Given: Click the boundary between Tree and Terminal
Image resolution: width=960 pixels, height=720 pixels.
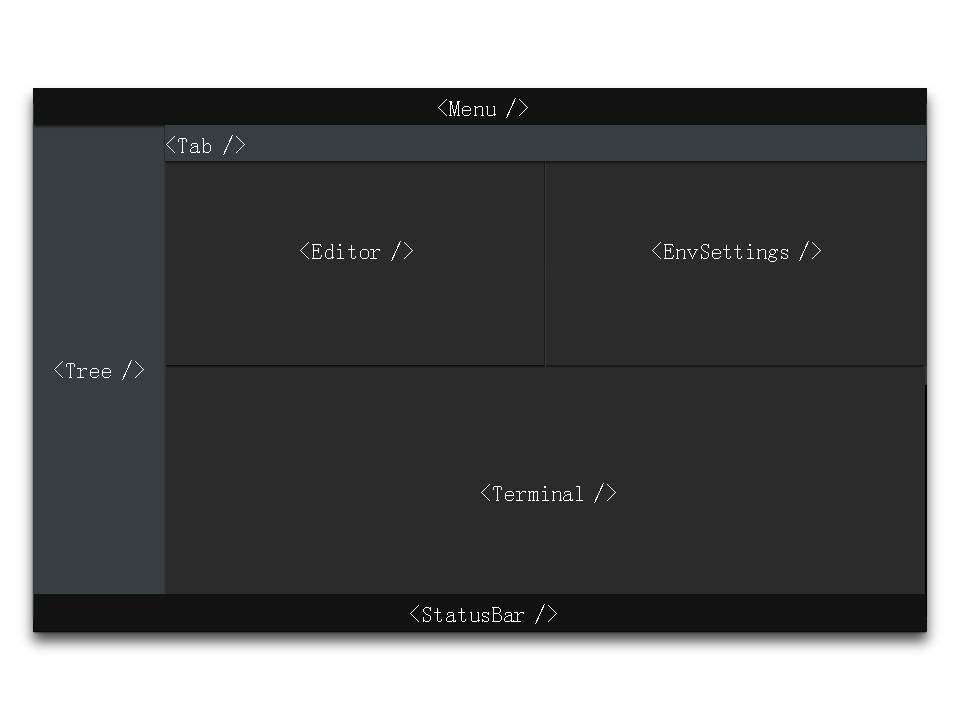Looking at the screenshot, I should point(165,480).
